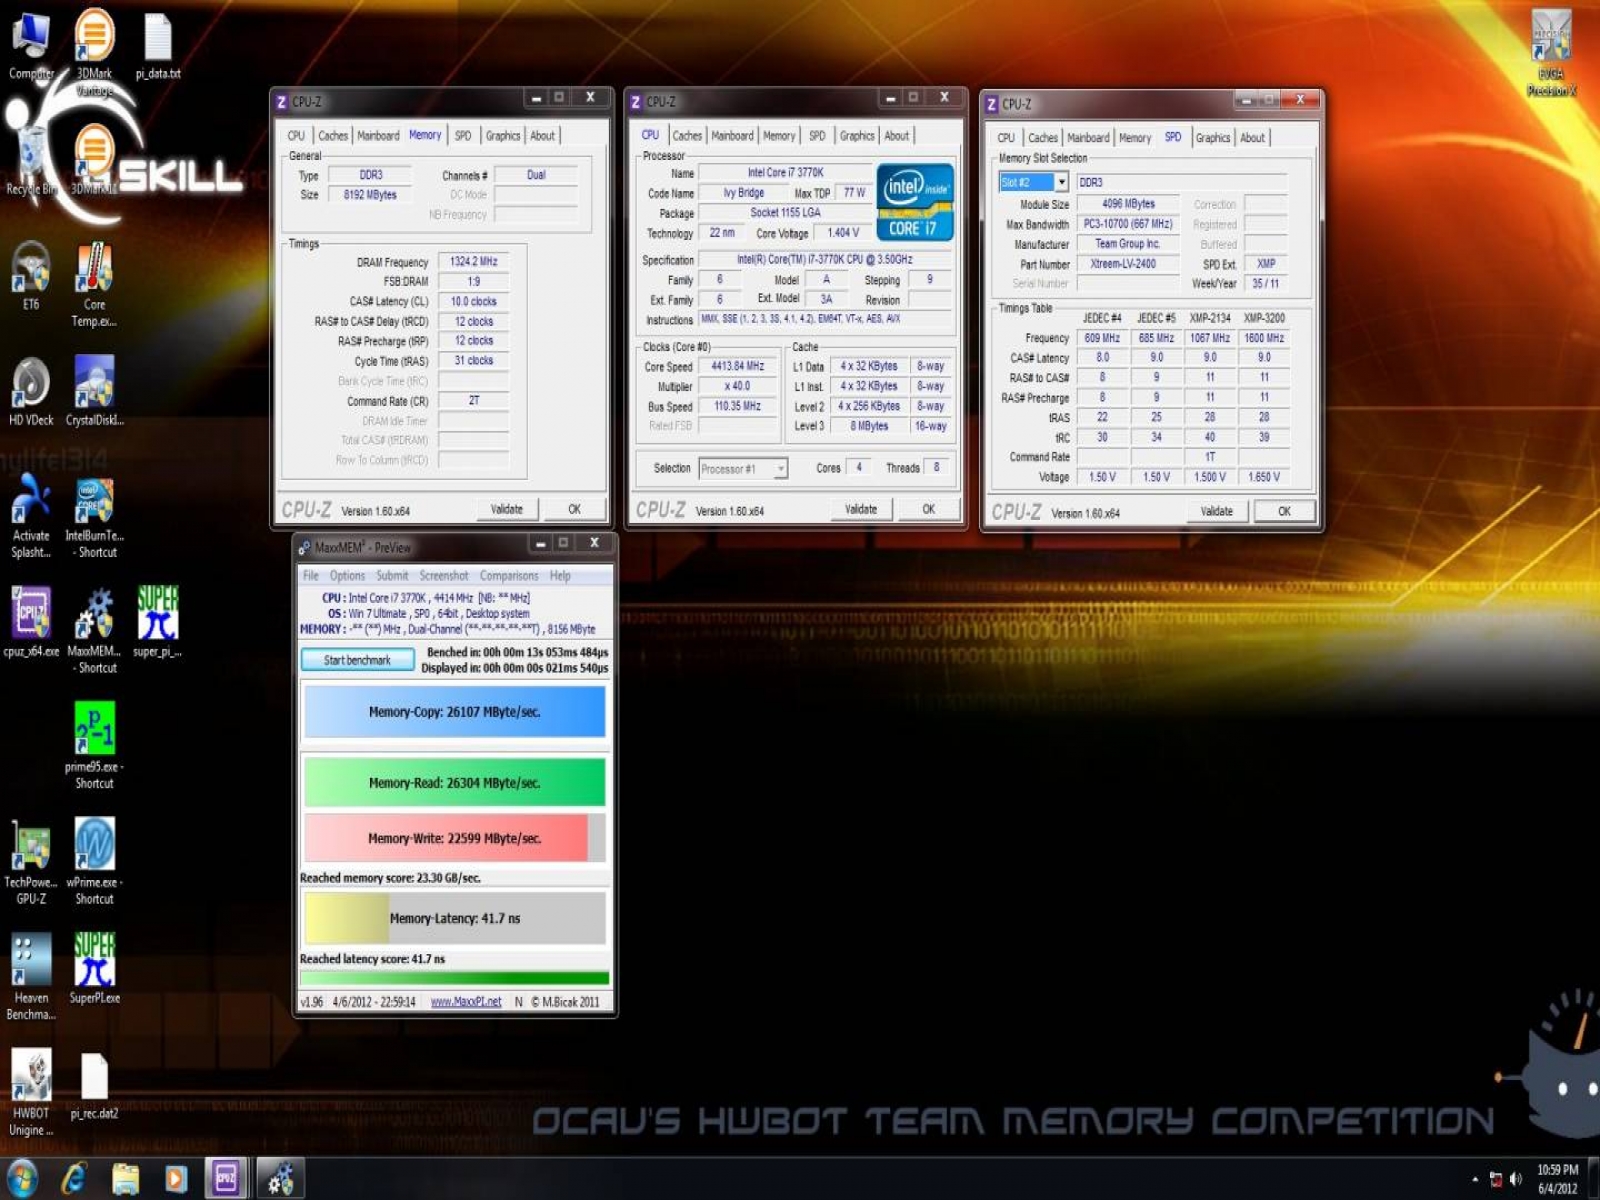Open the super_pi desktop icon
1600x1200 pixels.
coord(157,622)
